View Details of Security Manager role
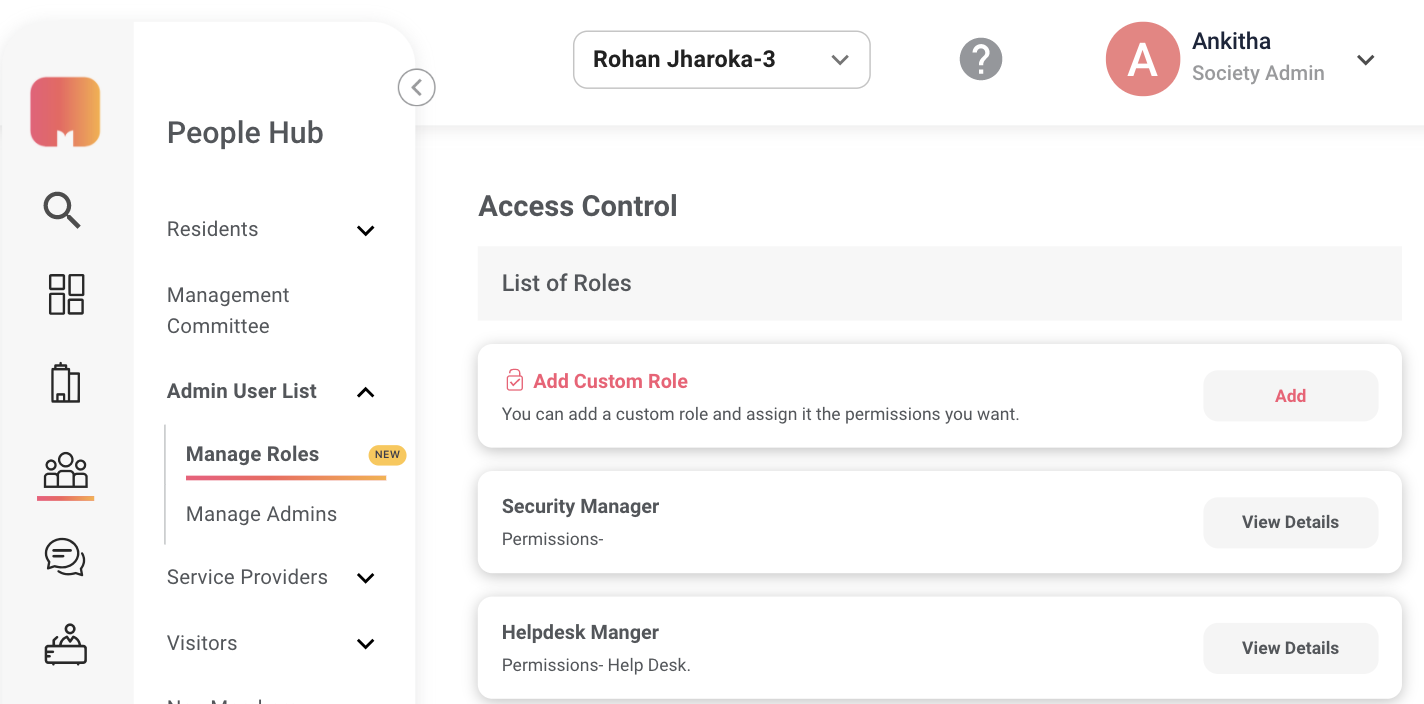 (x=1290, y=522)
